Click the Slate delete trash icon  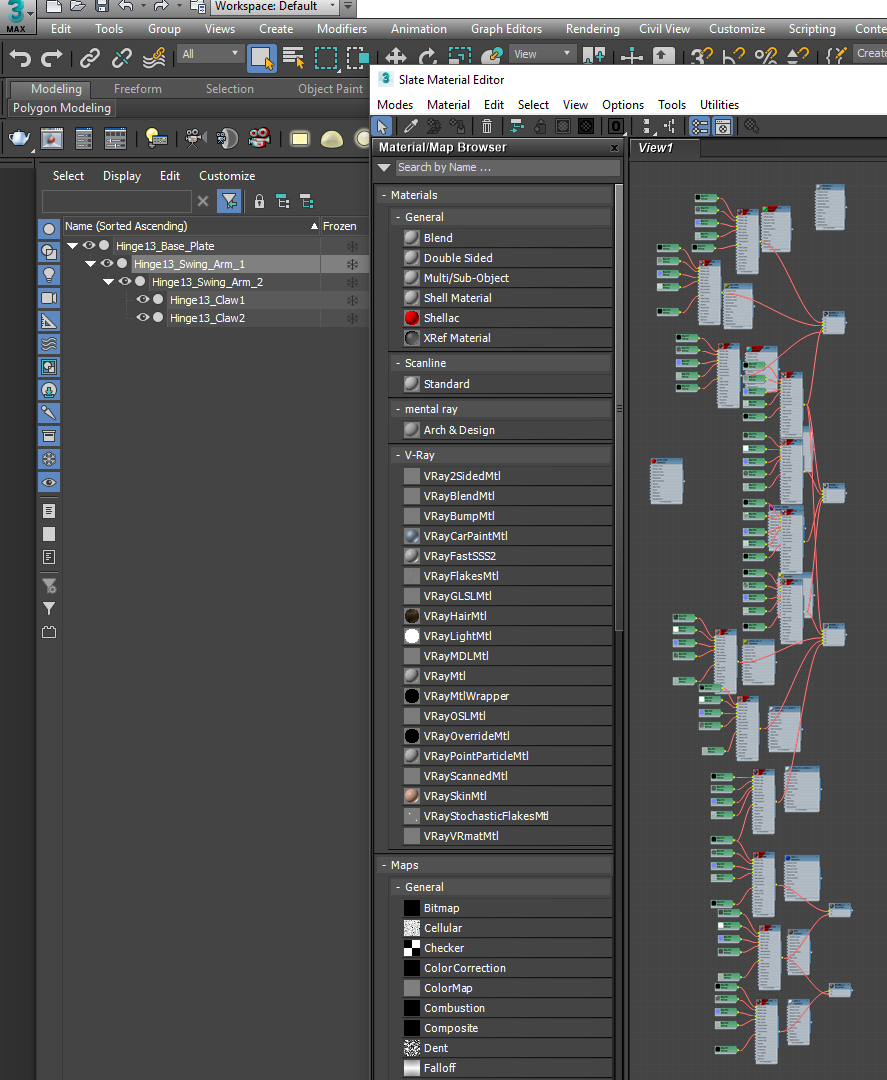coord(487,126)
